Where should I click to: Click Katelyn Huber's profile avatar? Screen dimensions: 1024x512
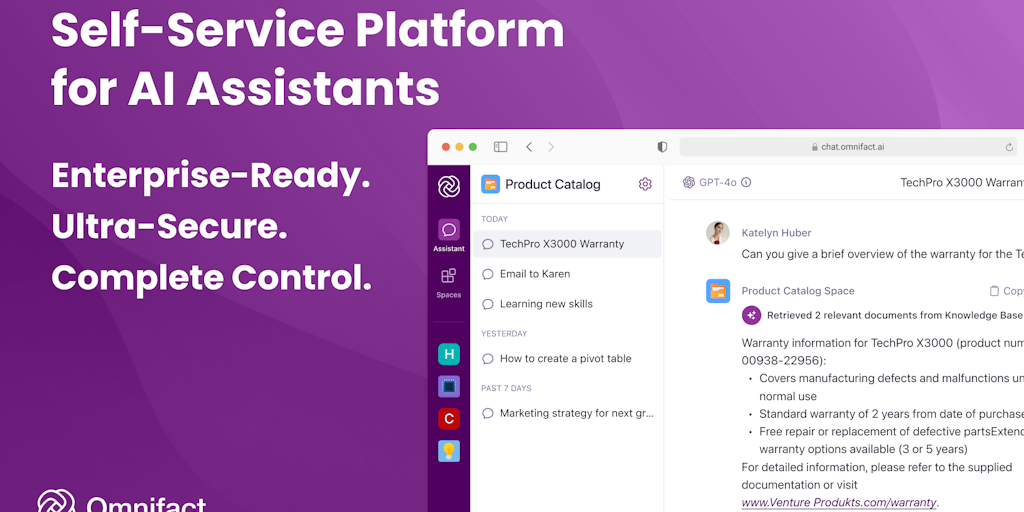pyautogui.click(x=718, y=232)
